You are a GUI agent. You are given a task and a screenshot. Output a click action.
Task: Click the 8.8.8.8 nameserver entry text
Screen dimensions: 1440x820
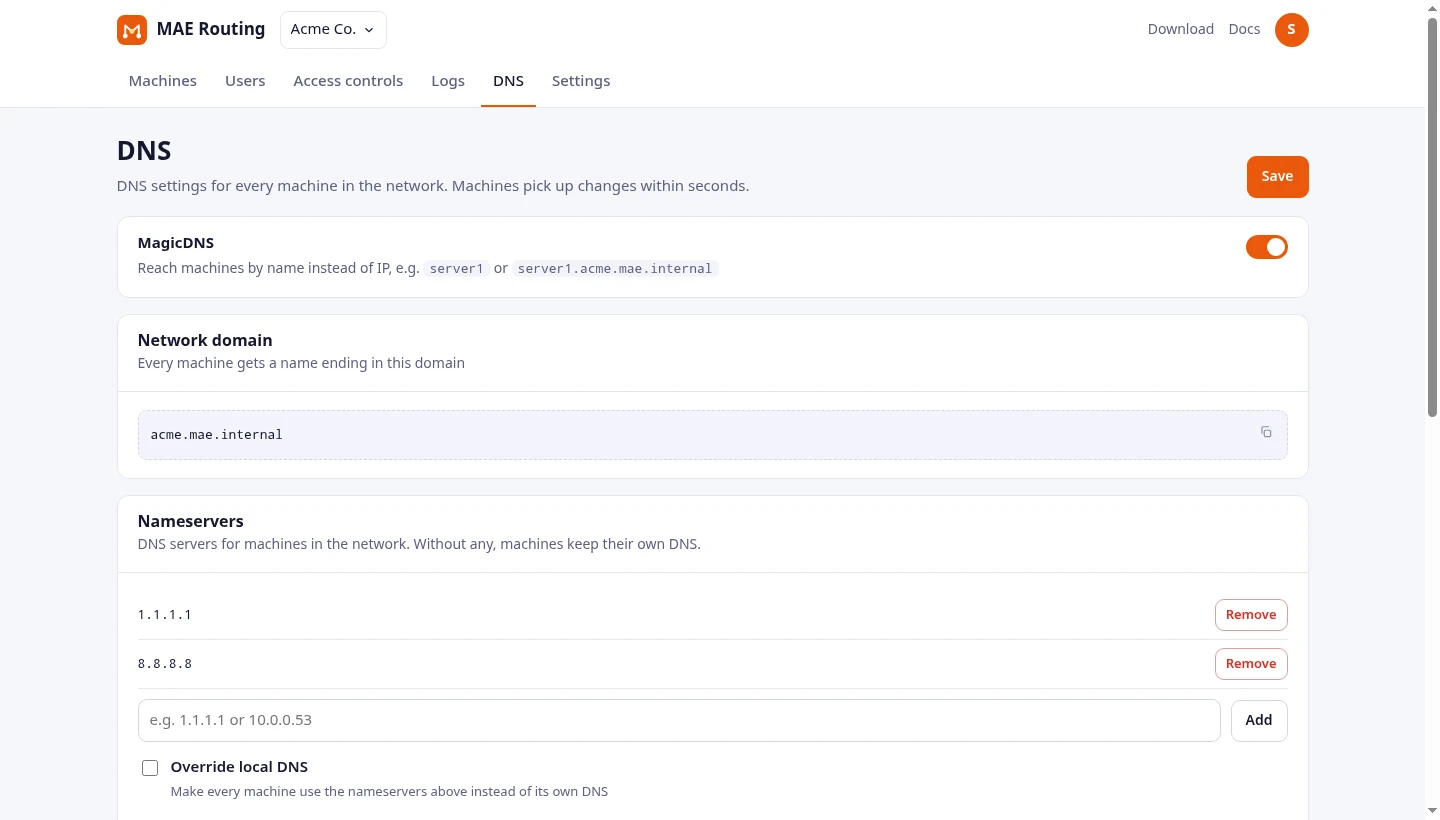[164, 664]
